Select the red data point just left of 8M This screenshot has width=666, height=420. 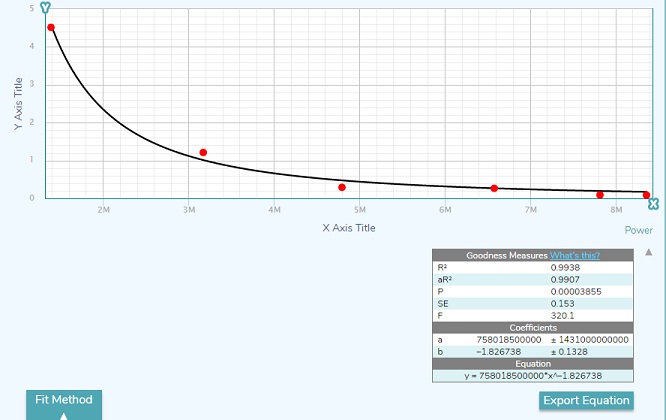pyautogui.click(x=600, y=195)
